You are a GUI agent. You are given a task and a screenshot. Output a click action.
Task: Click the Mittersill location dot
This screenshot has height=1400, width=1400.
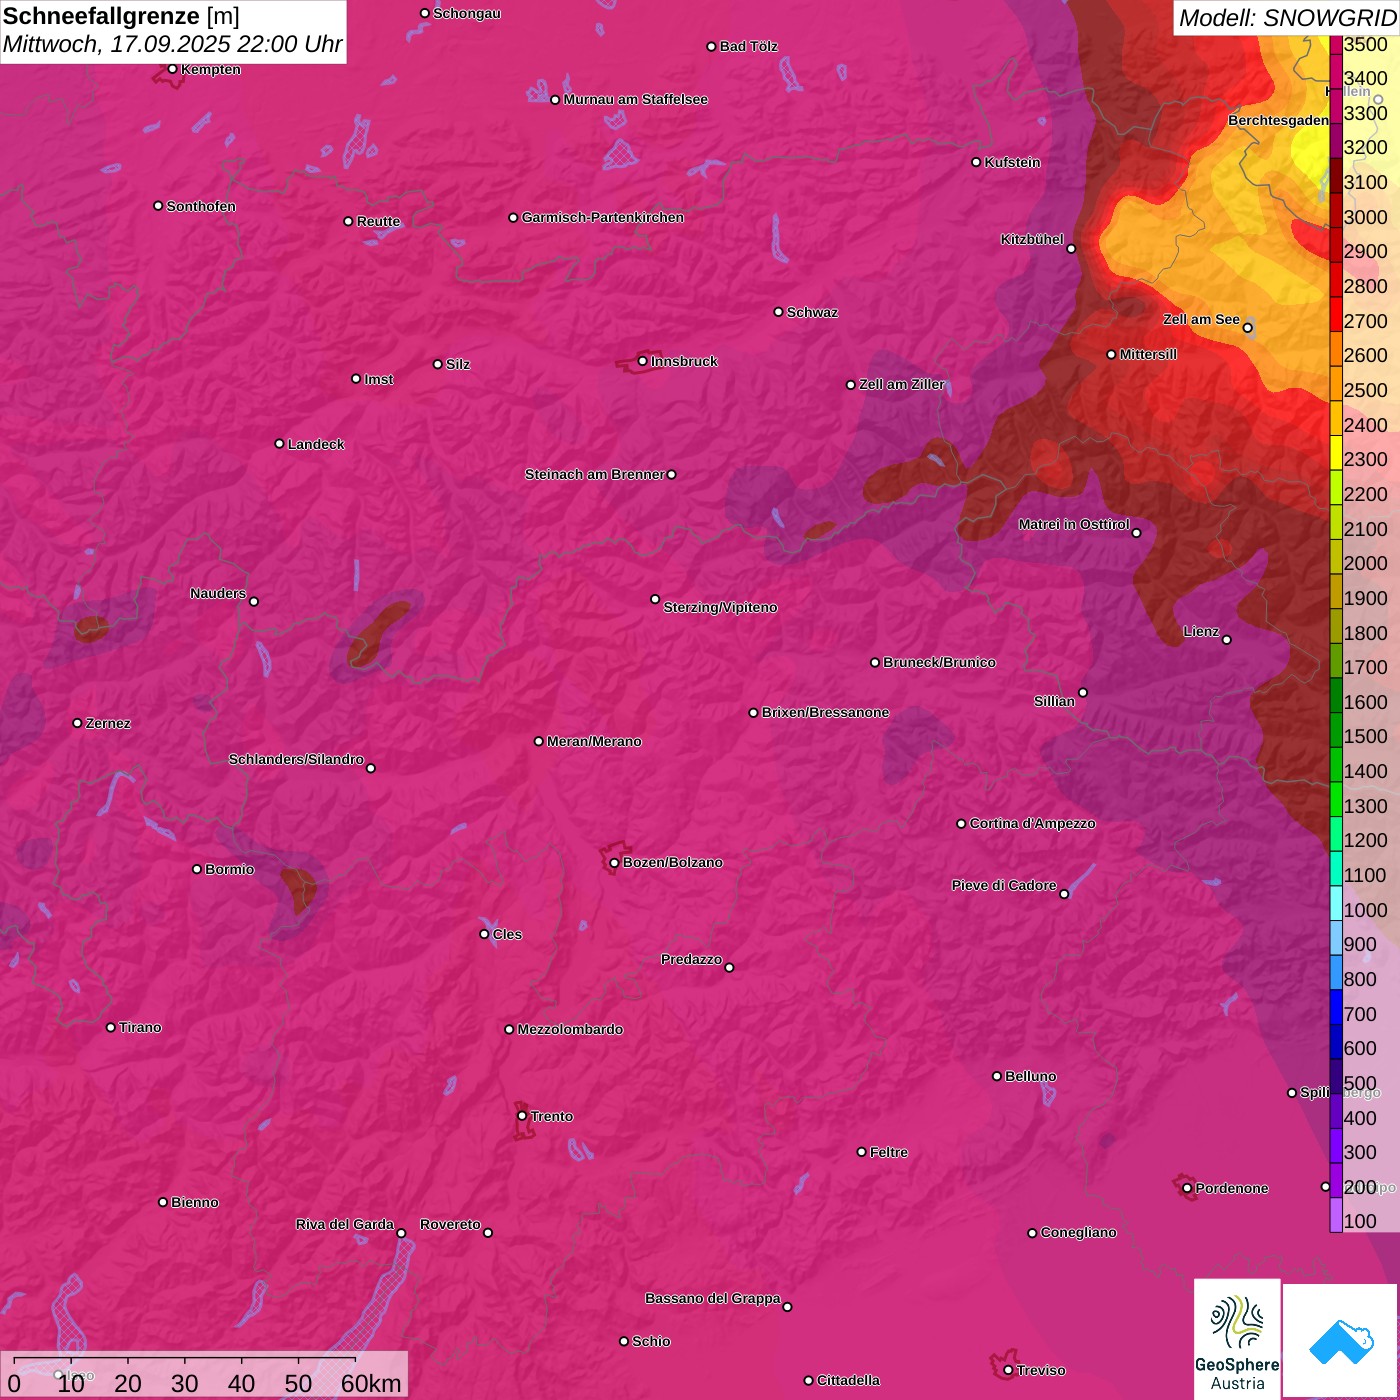[x=1111, y=354]
